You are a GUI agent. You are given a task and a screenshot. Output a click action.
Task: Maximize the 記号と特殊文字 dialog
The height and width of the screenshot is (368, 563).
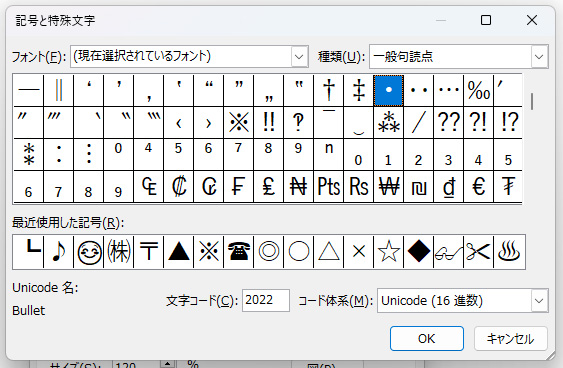486,20
